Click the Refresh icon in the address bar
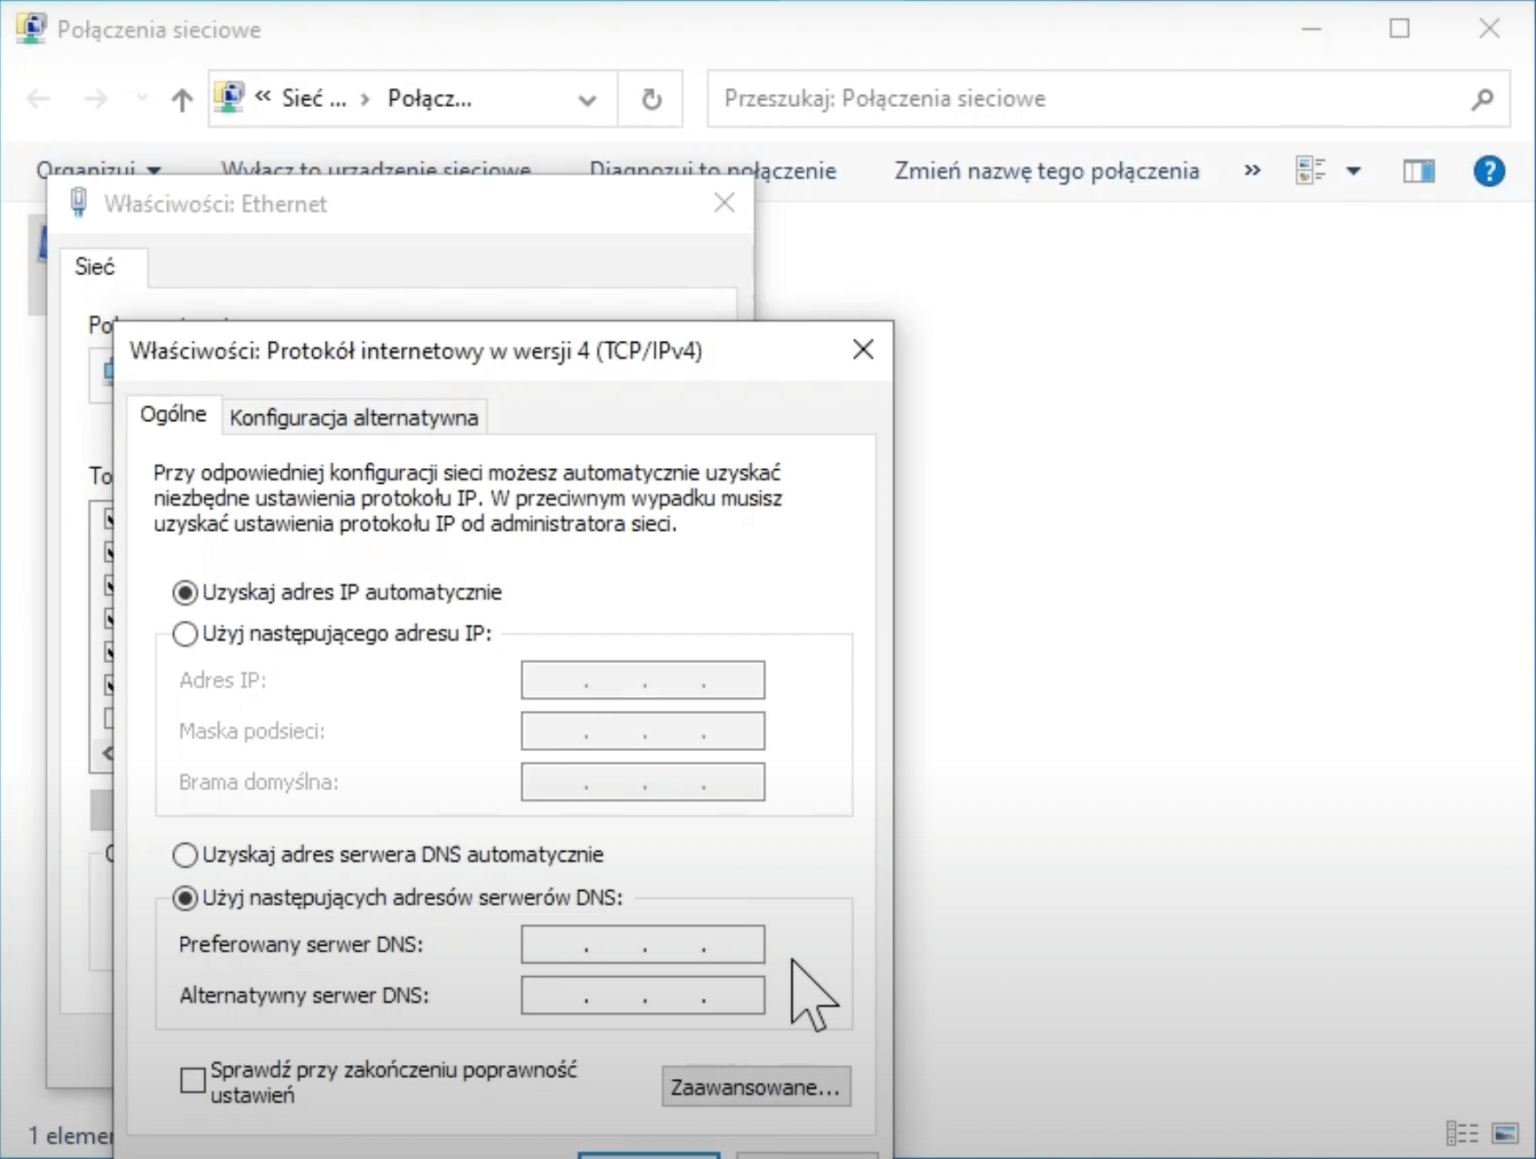Image resolution: width=1536 pixels, height=1159 pixels. click(650, 98)
